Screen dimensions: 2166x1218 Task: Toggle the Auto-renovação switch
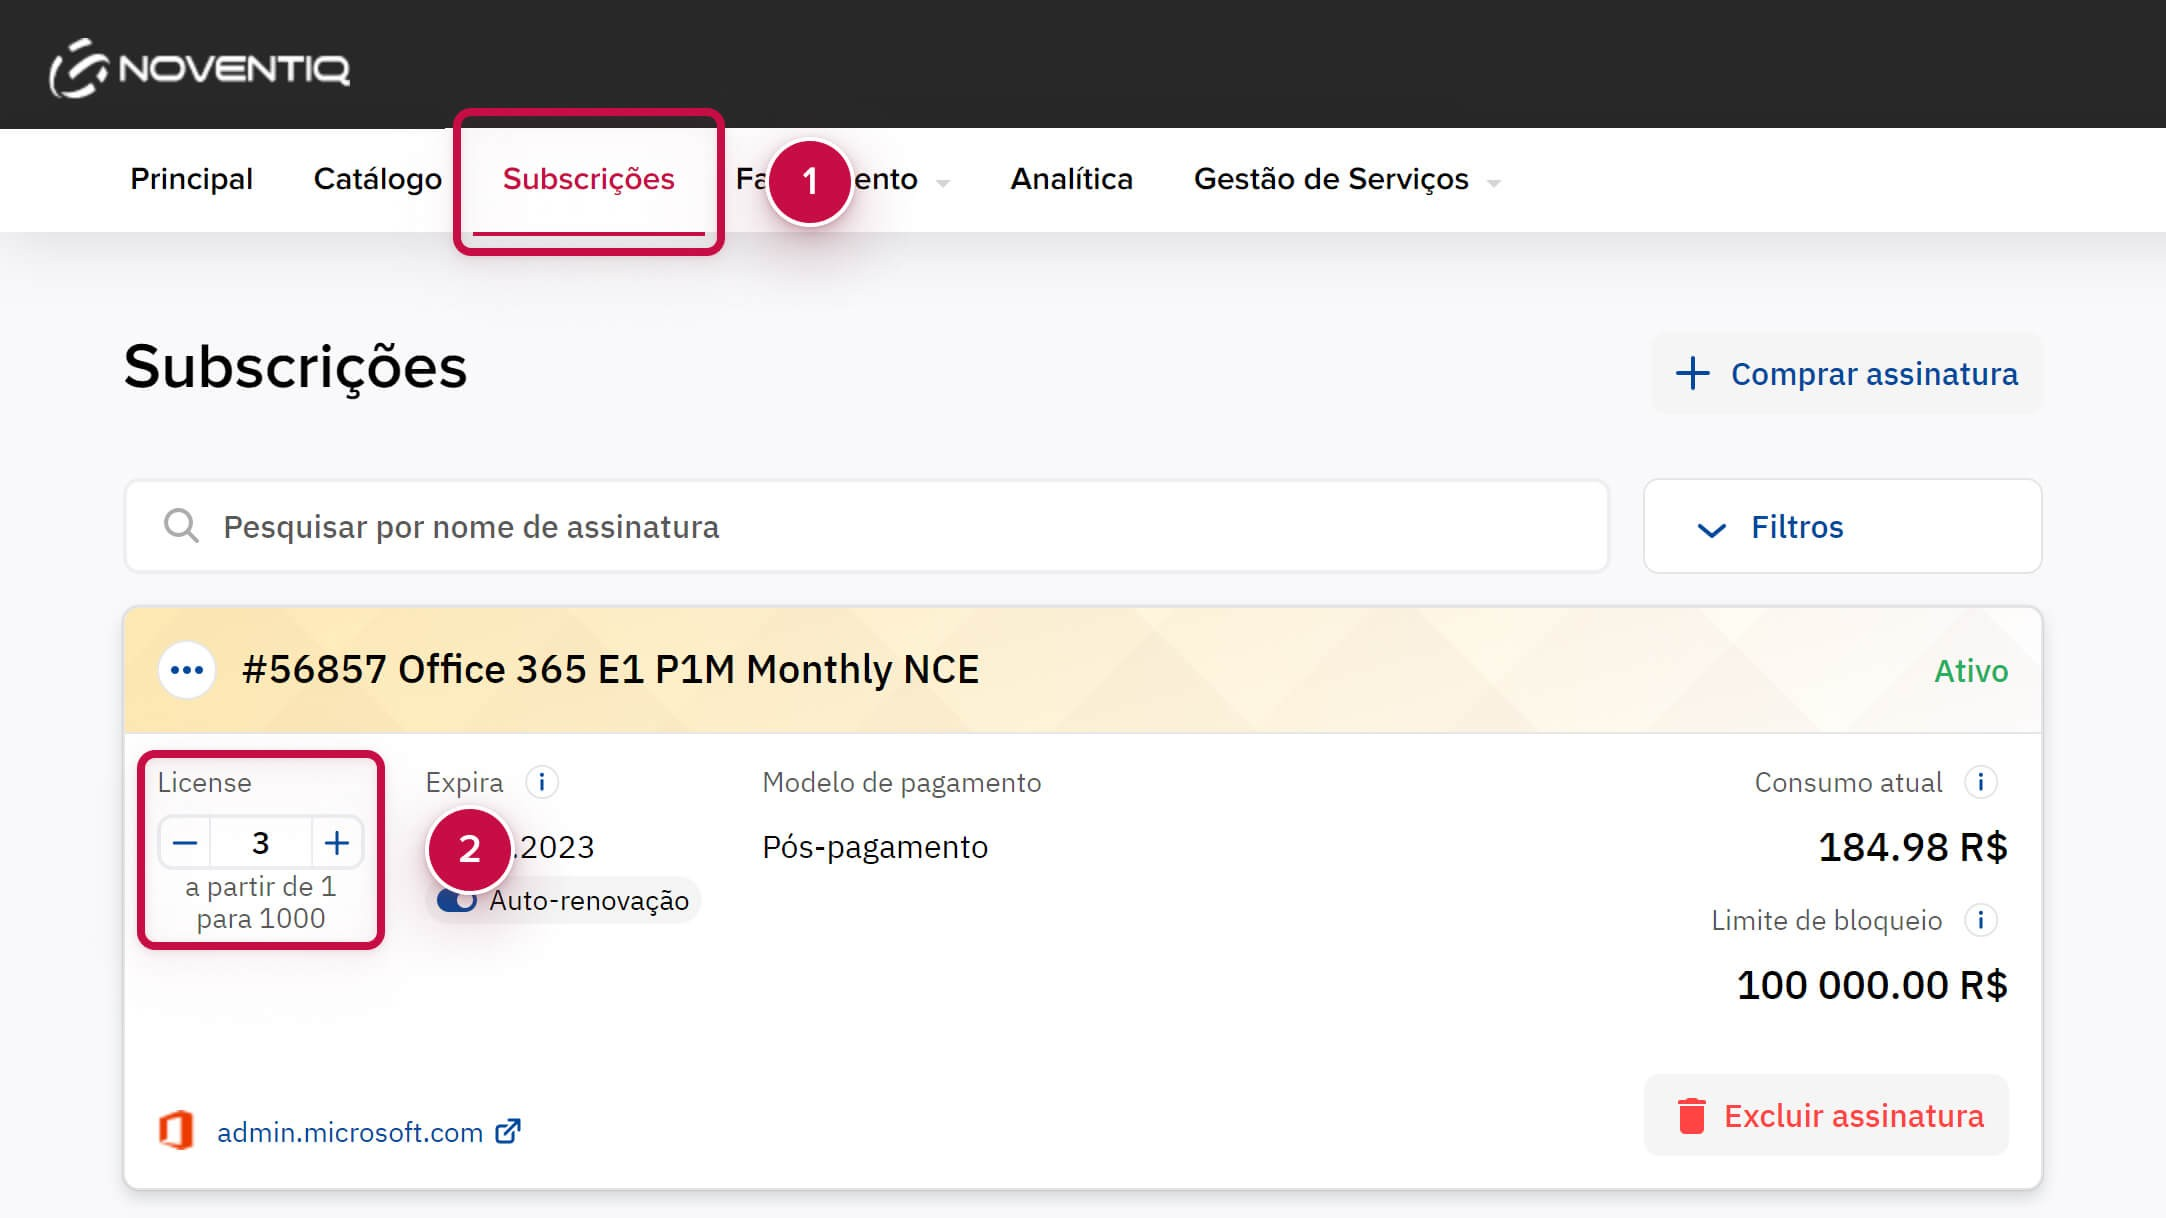click(457, 901)
